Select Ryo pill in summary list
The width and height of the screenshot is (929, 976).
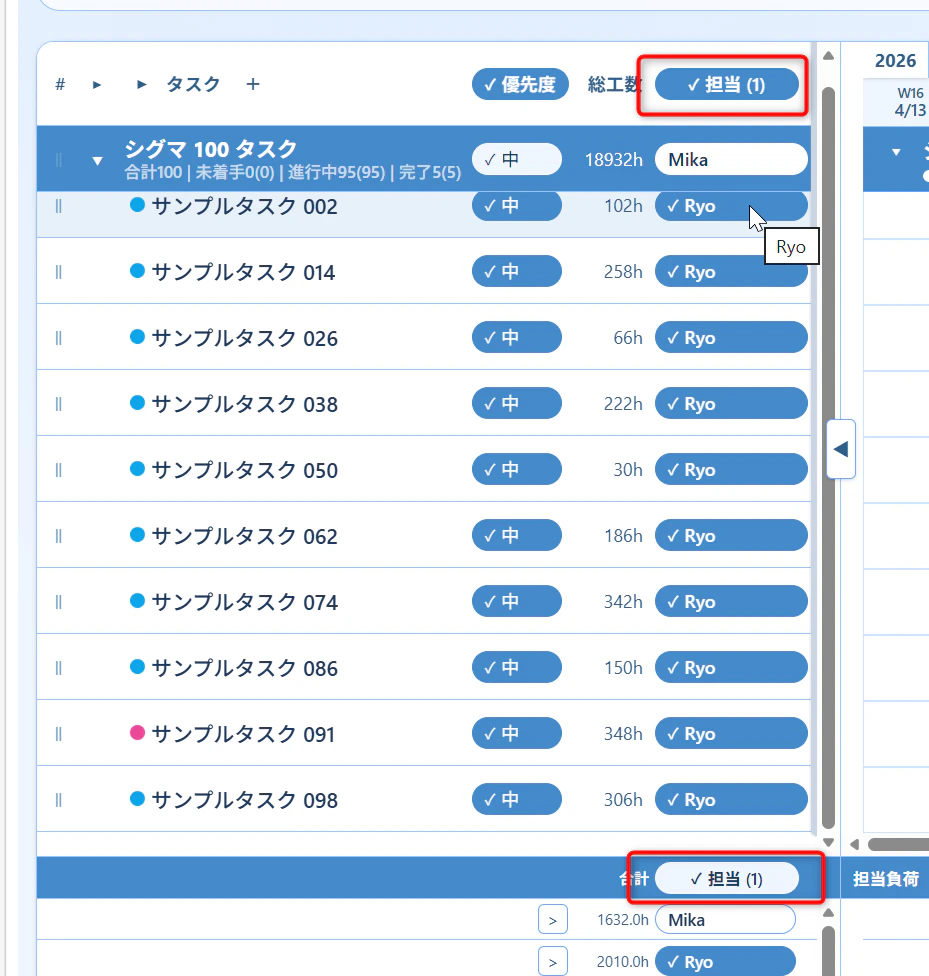coord(725,961)
